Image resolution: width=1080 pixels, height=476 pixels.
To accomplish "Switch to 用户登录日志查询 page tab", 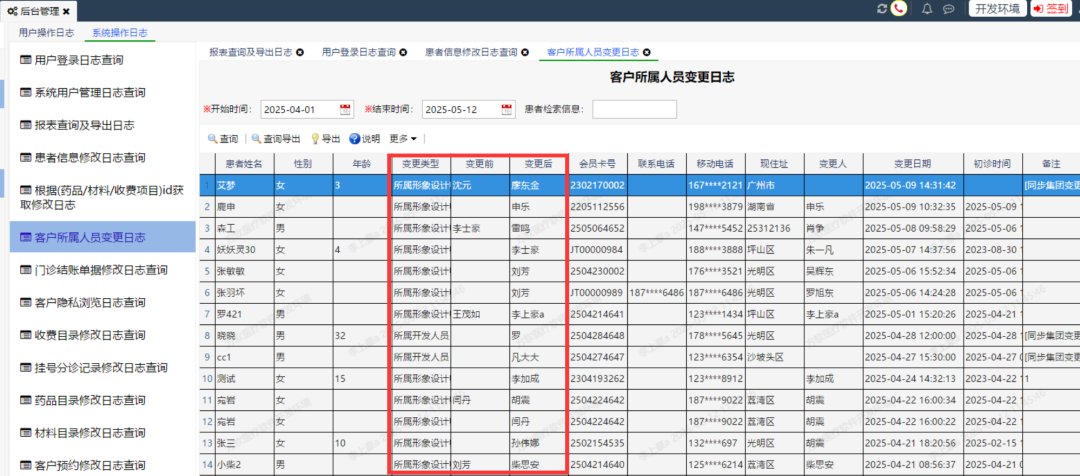I will pos(358,52).
